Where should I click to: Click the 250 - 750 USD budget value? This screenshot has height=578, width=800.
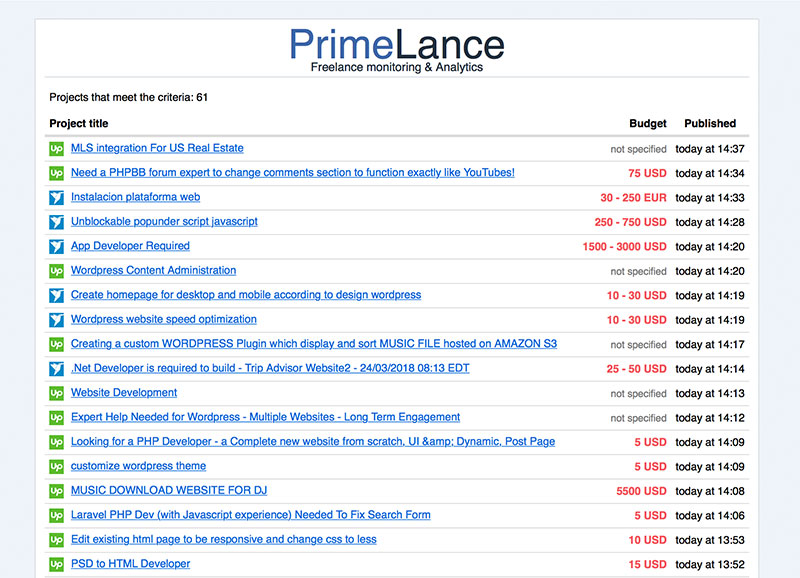[x=630, y=222]
